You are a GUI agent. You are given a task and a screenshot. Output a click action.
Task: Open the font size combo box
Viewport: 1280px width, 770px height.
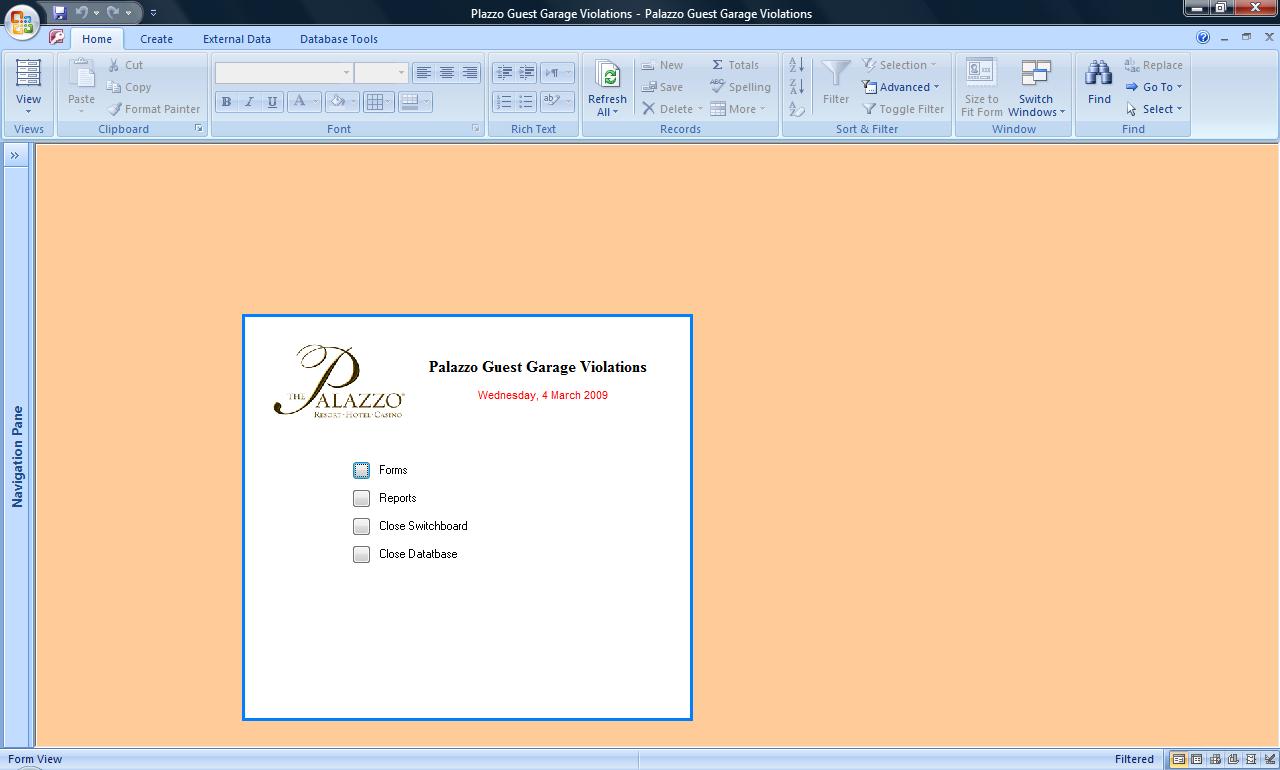[x=381, y=72]
